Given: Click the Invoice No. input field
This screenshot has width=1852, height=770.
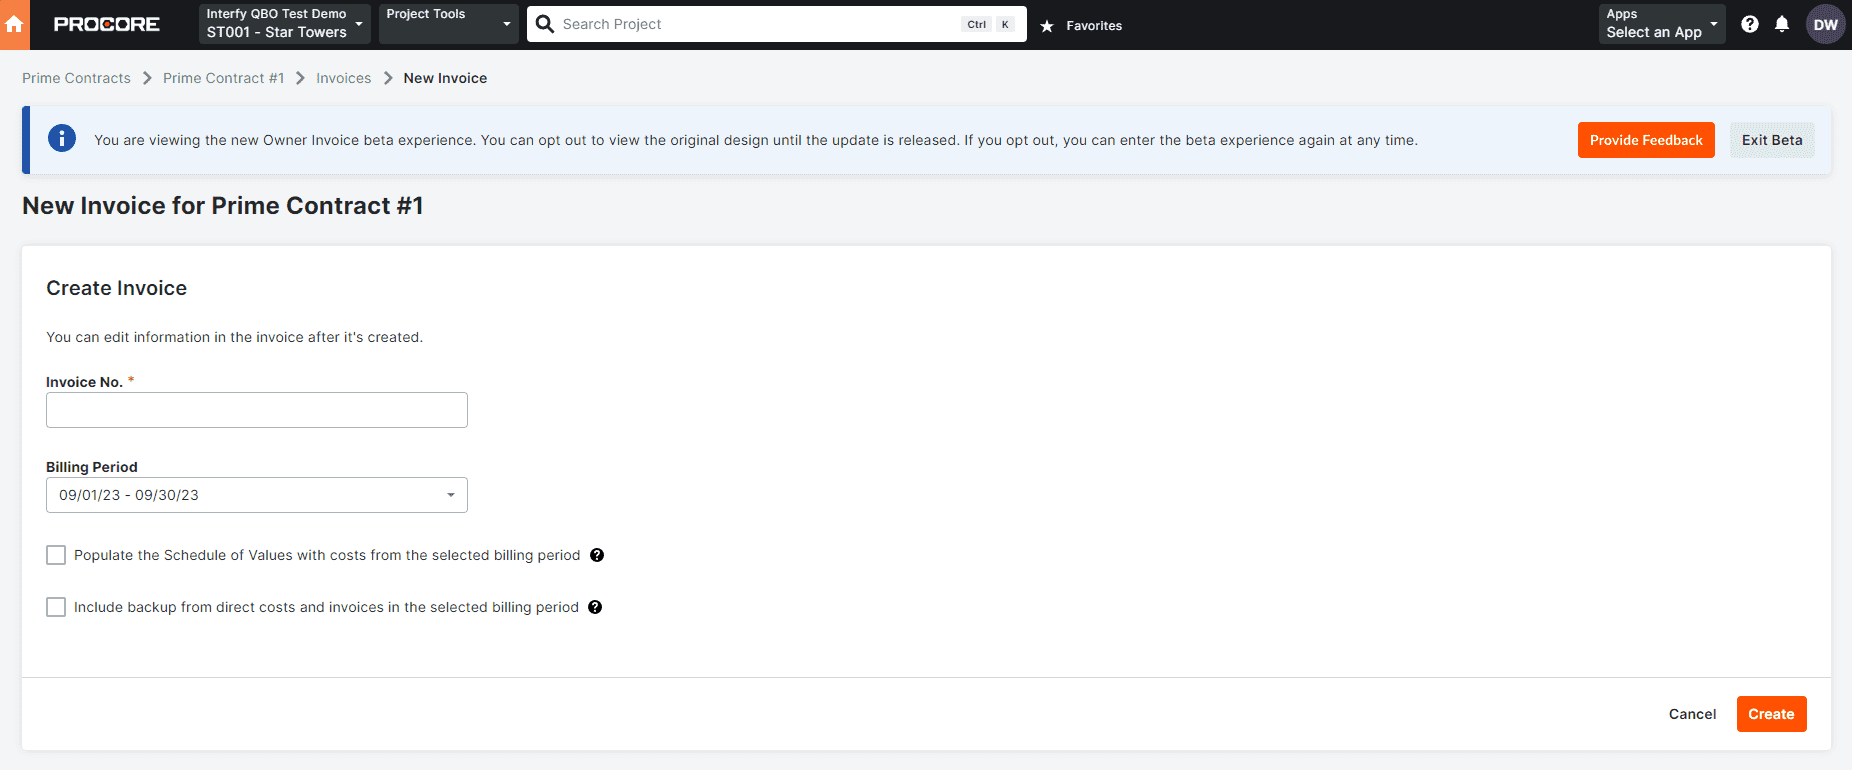Looking at the screenshot, I should coord(257,410).
